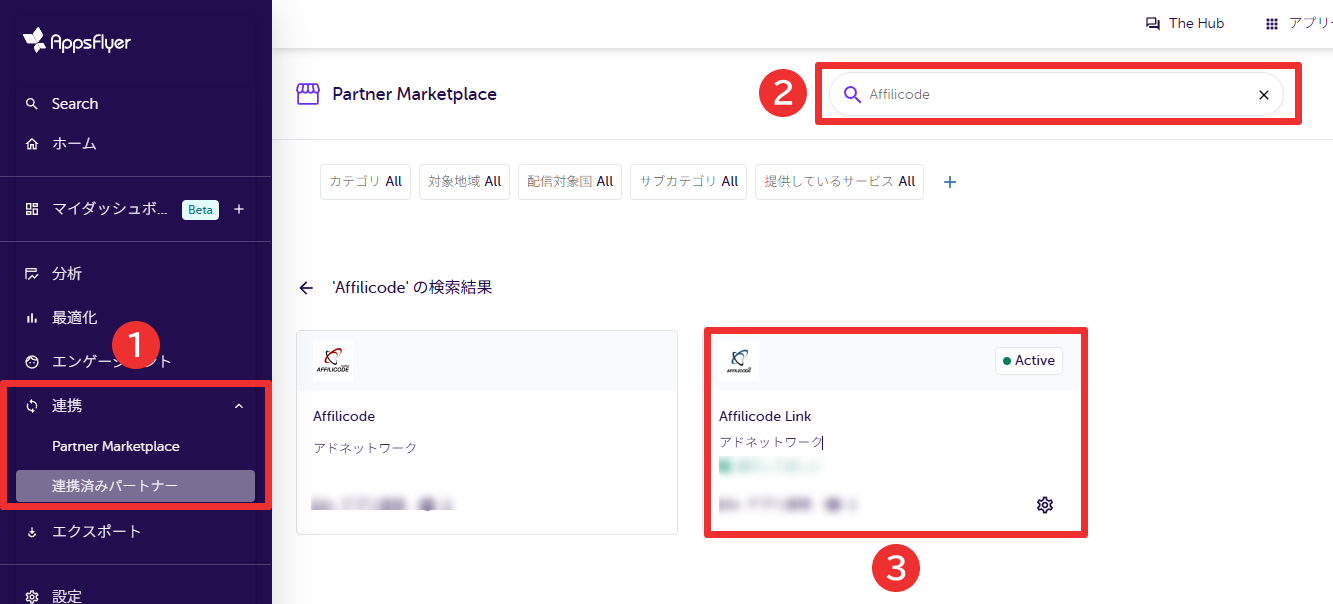The image size is (1333, 604).
Task: Click the Active status badge
Action: coord(1029,361)
